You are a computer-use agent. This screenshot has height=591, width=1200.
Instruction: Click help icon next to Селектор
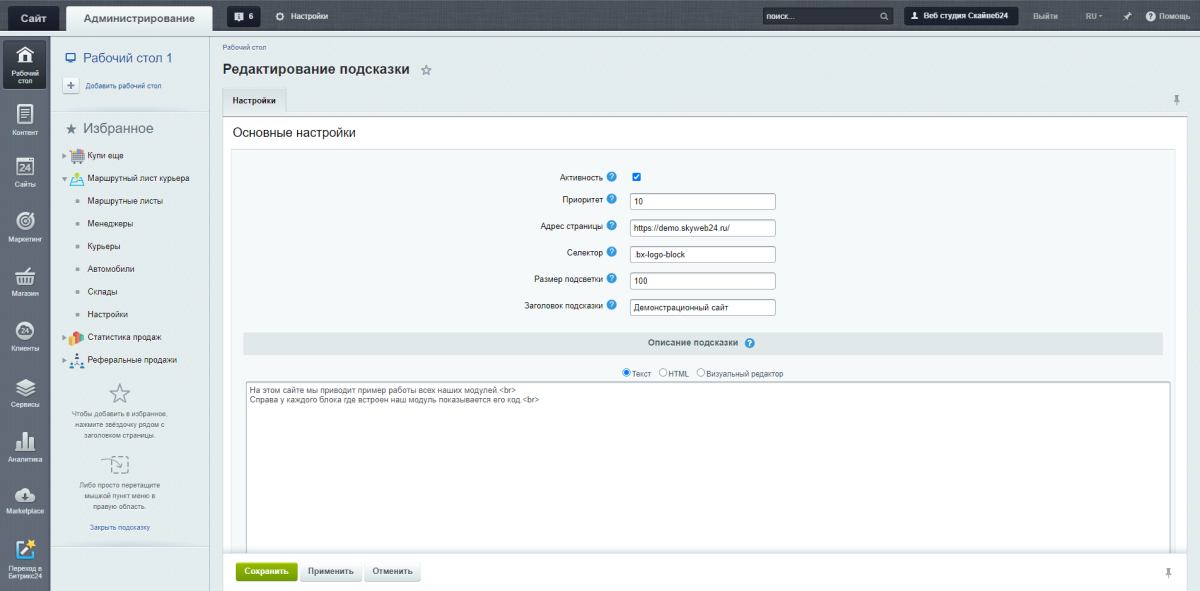point(611,252)
